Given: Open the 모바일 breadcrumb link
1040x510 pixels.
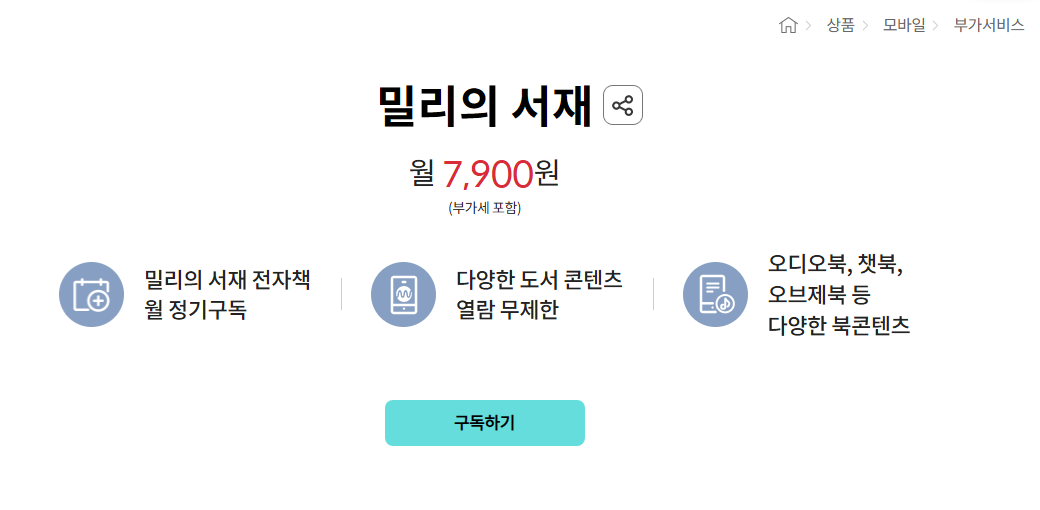Looking at the screenshot, I should (904, 26).
